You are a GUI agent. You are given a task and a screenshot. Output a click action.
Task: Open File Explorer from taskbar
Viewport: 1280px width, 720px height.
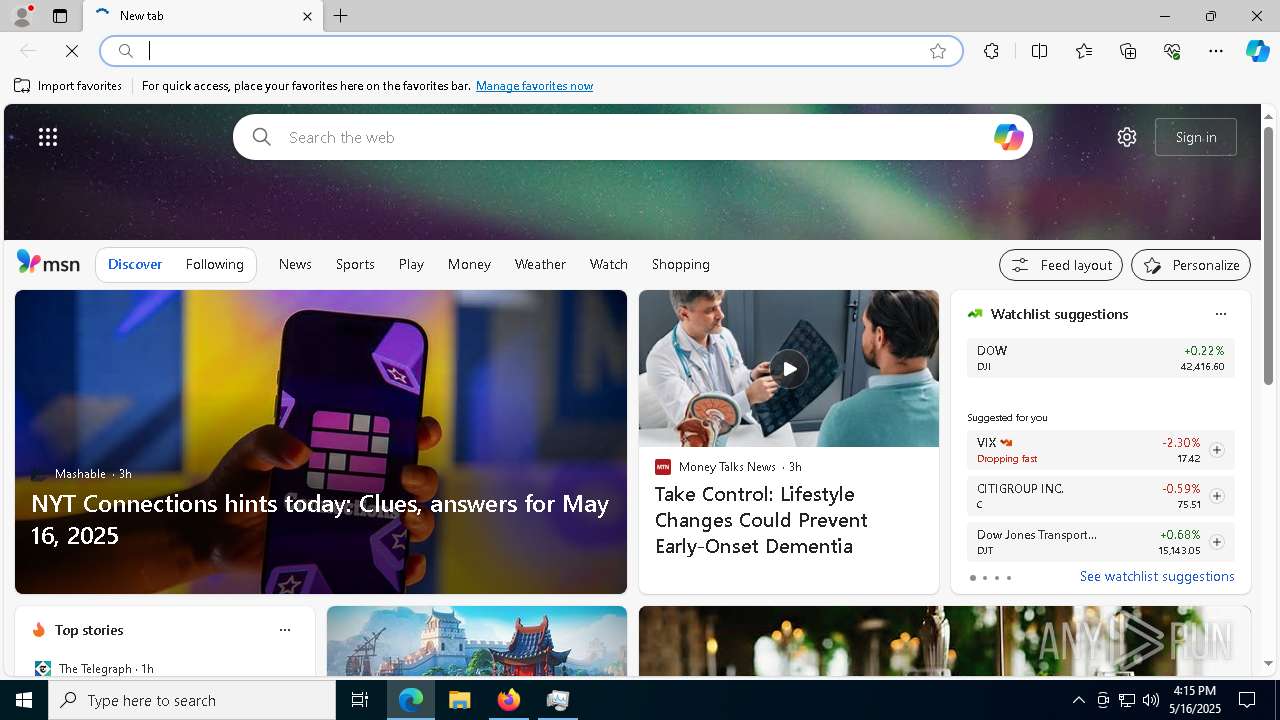(x=459, y=700)
